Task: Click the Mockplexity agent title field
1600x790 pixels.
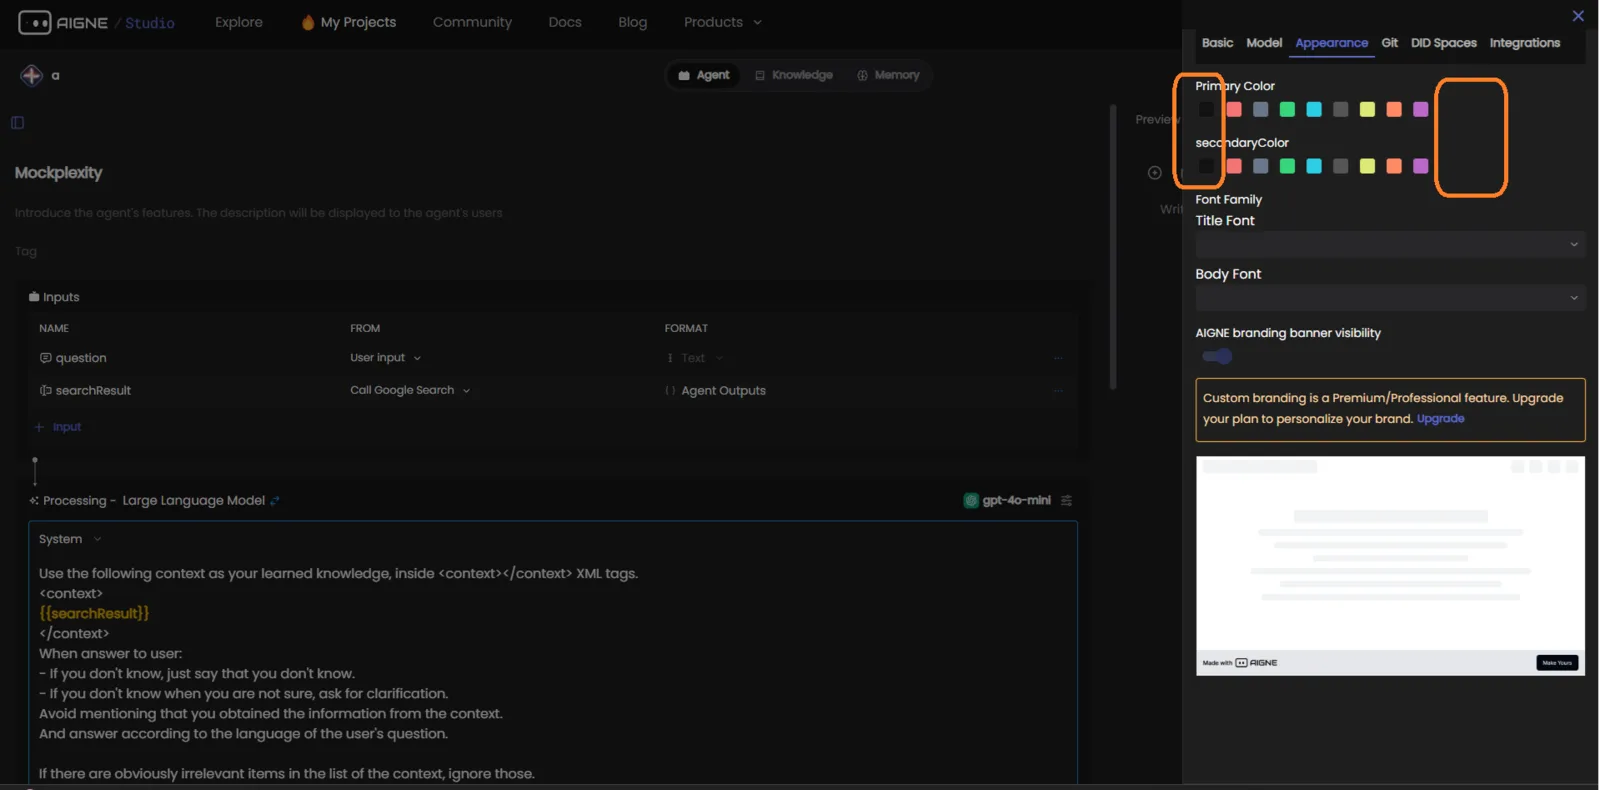Action: pyautogui.click(x=58, y=173)
